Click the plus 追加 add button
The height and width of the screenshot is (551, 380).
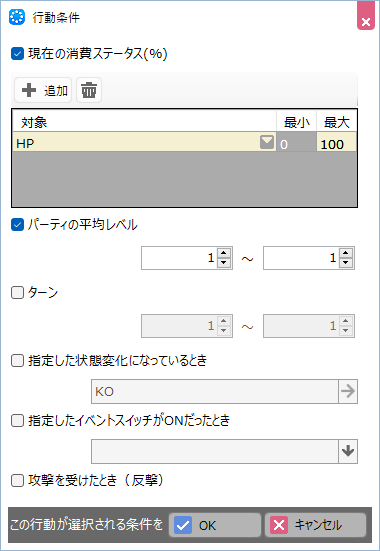click(x=43, y=90)
